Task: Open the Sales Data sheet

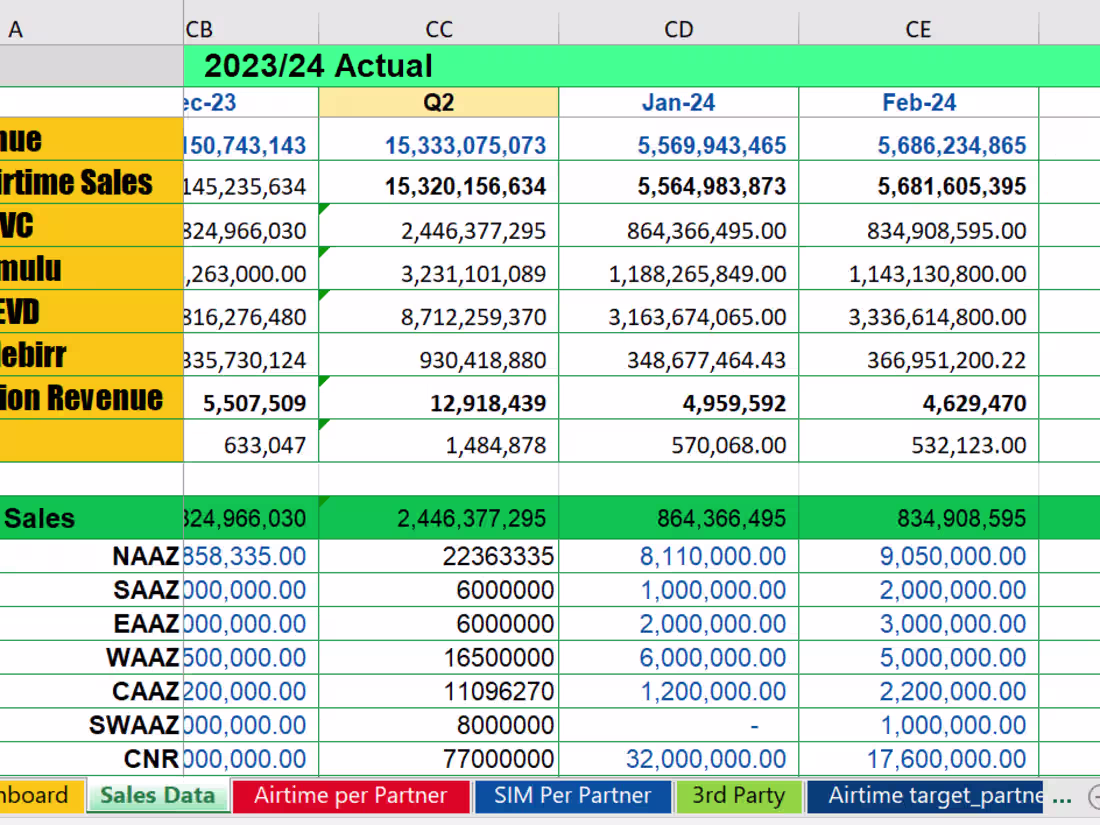Action: [x=157, y=796]
